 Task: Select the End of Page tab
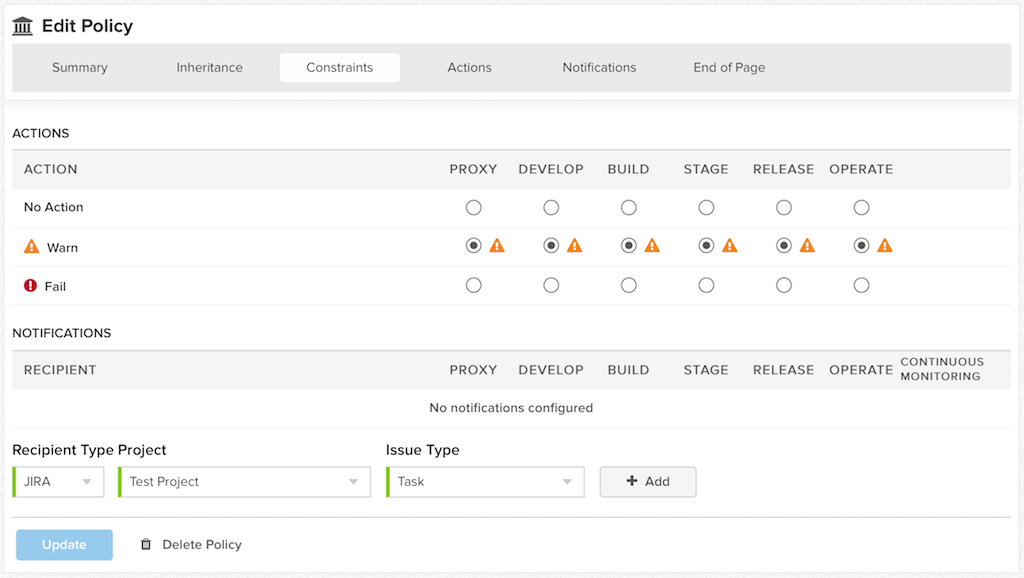(728, 67)
